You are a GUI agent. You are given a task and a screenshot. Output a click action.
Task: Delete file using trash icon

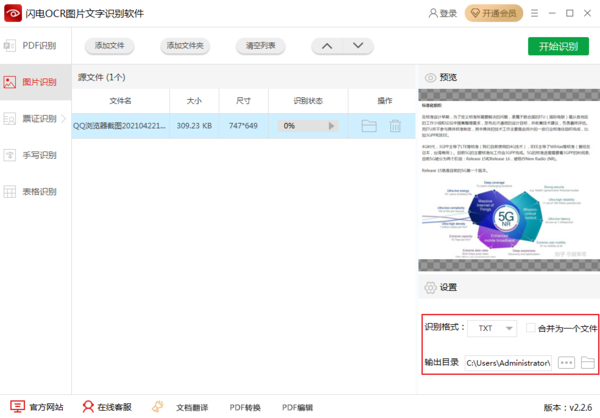395,126
